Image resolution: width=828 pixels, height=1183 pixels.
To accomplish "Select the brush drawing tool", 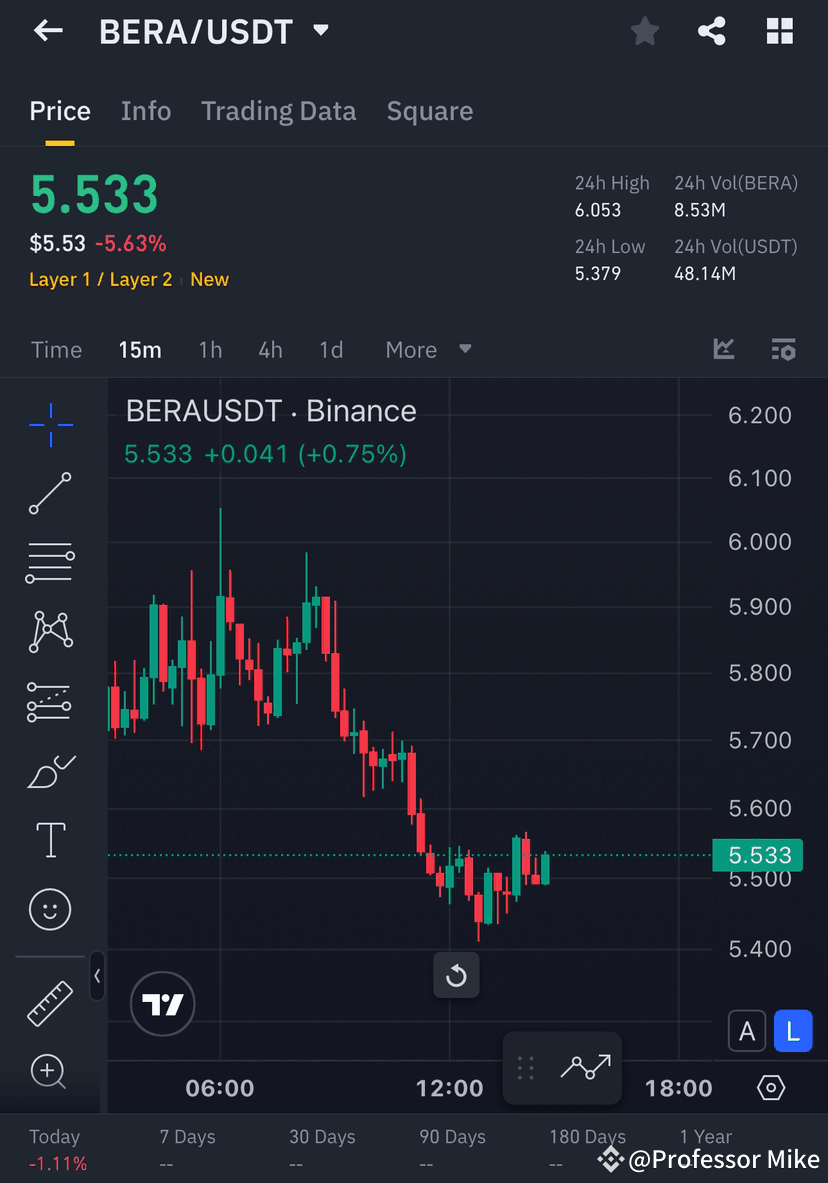I will pyautogui.click(x=50, y=770).
